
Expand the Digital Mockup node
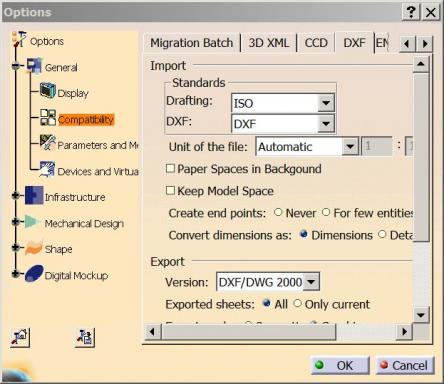tap(15, 274)
